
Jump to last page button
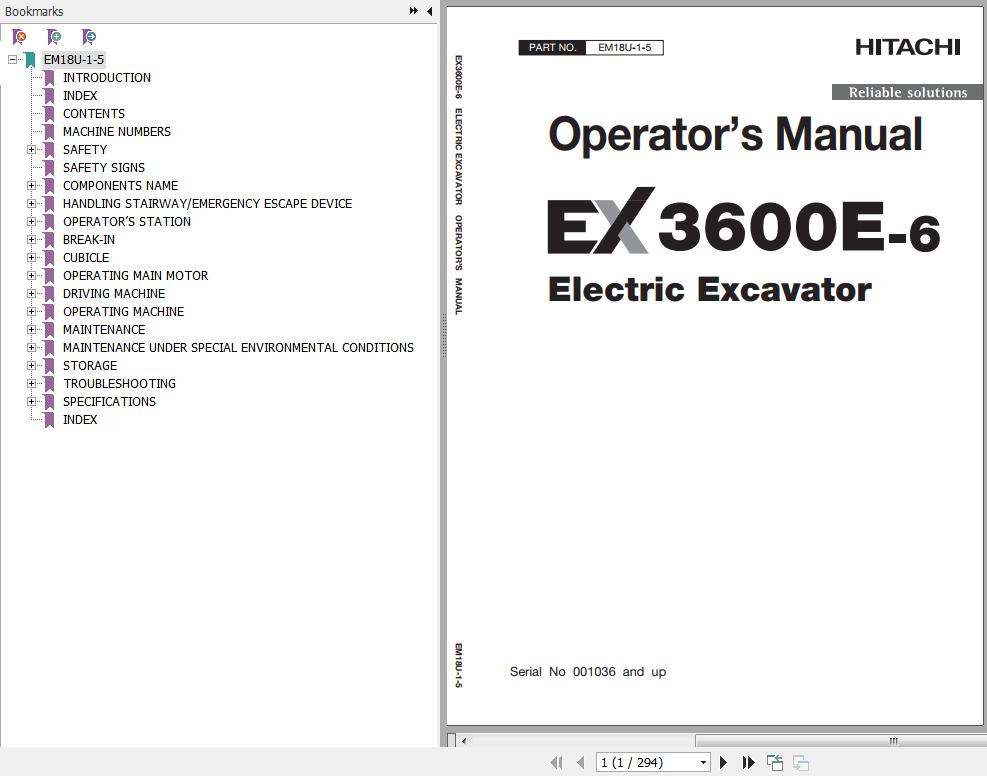(748, 762)
